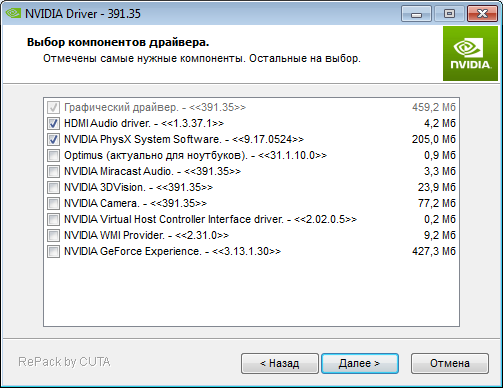The height and width of the screenshot is (388, 503).
Task: Cancel installation with Отмена button
Action: click(x=450, y=363)
